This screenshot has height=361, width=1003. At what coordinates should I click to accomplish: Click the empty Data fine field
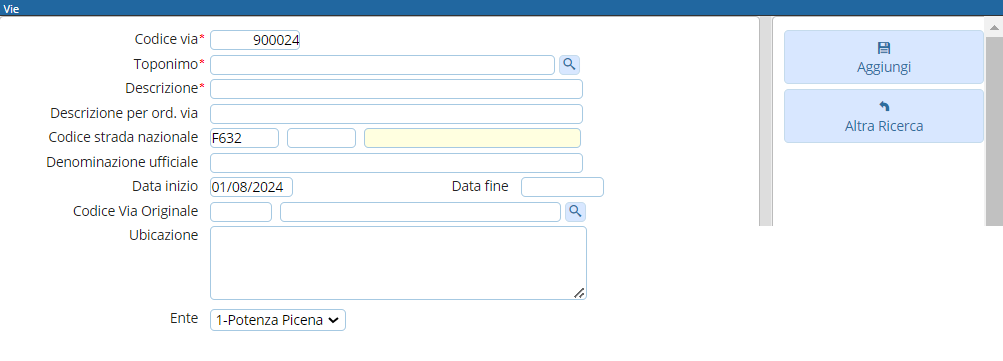point(562,187)
